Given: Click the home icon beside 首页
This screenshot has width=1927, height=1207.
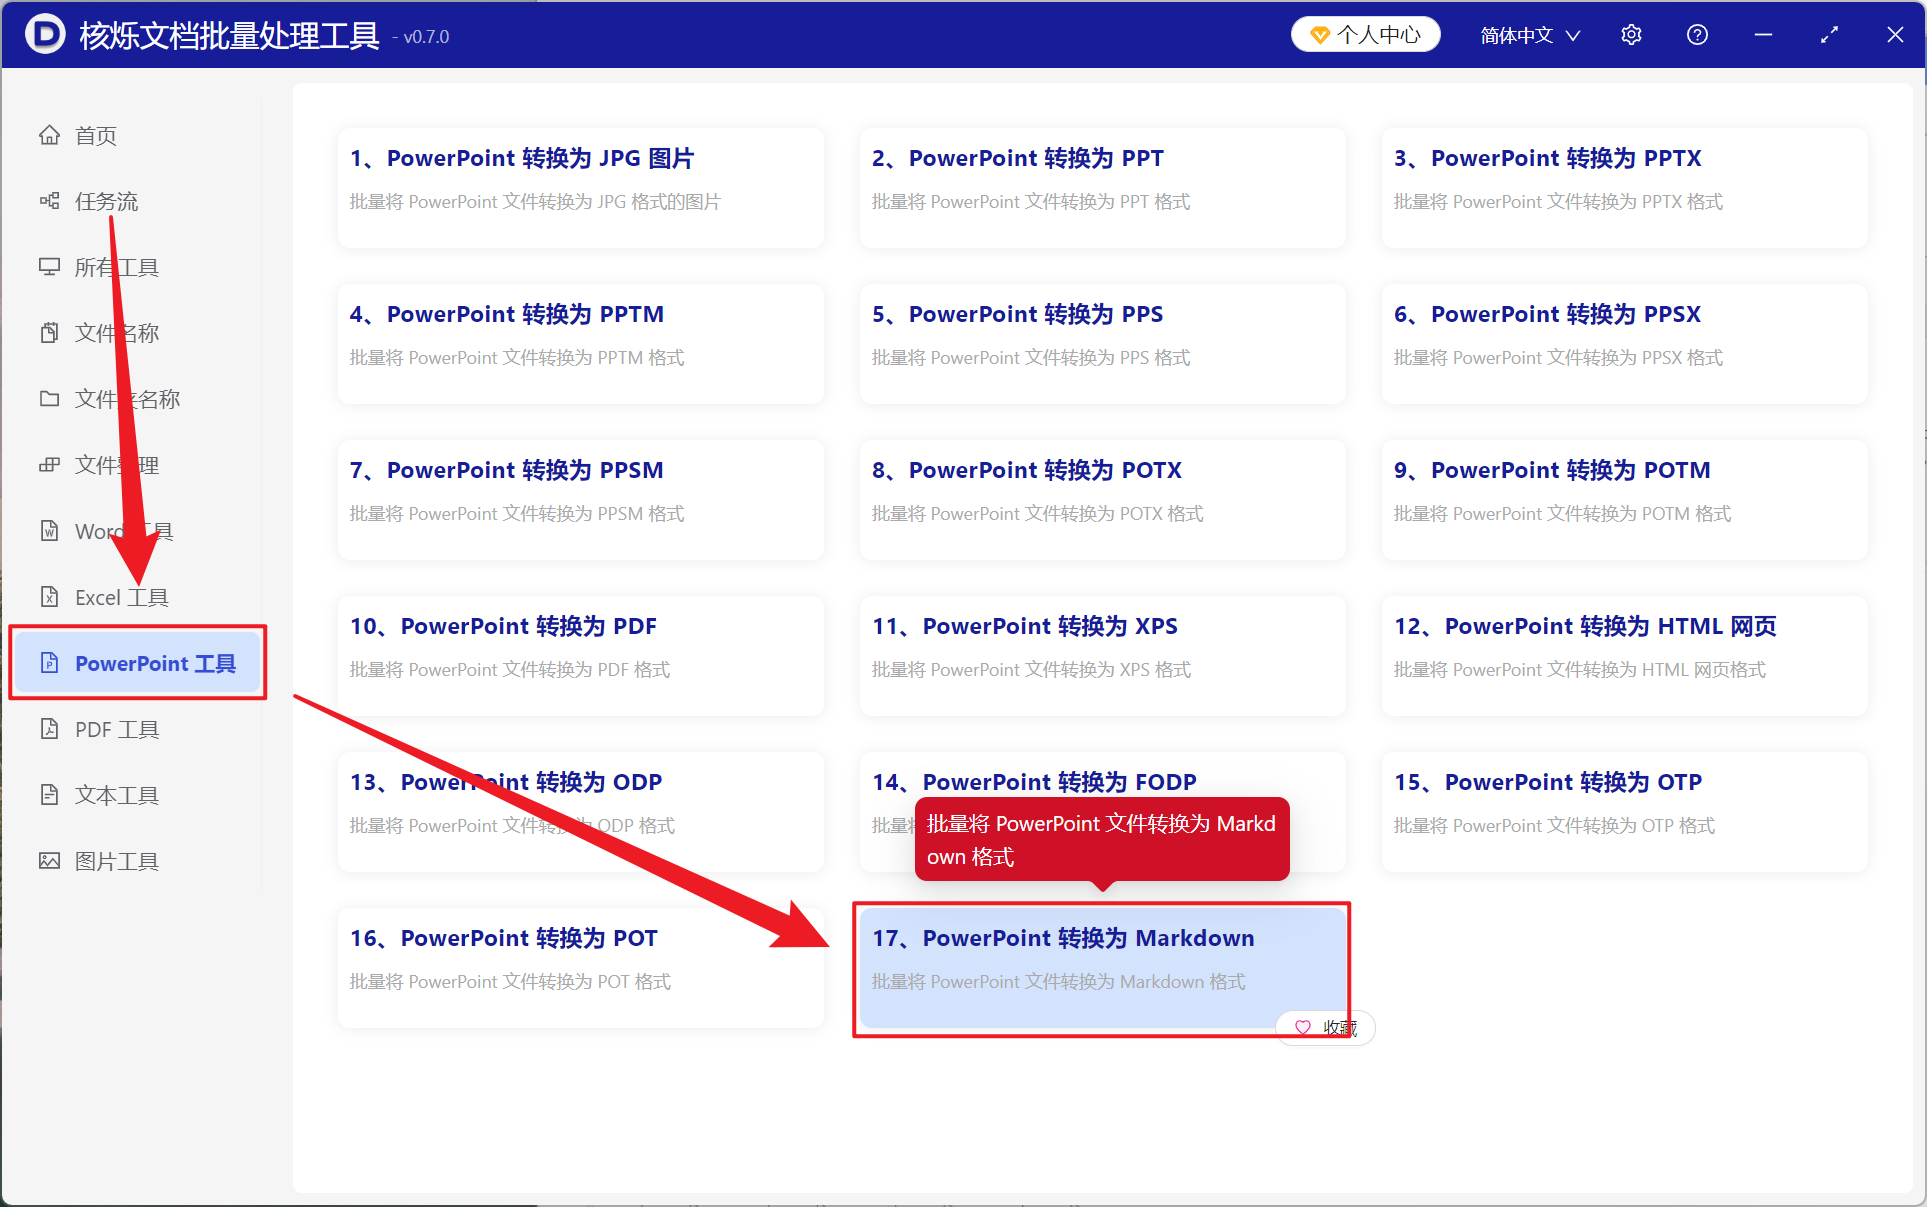Looking at the screenshot, I should tap(49, 135).
